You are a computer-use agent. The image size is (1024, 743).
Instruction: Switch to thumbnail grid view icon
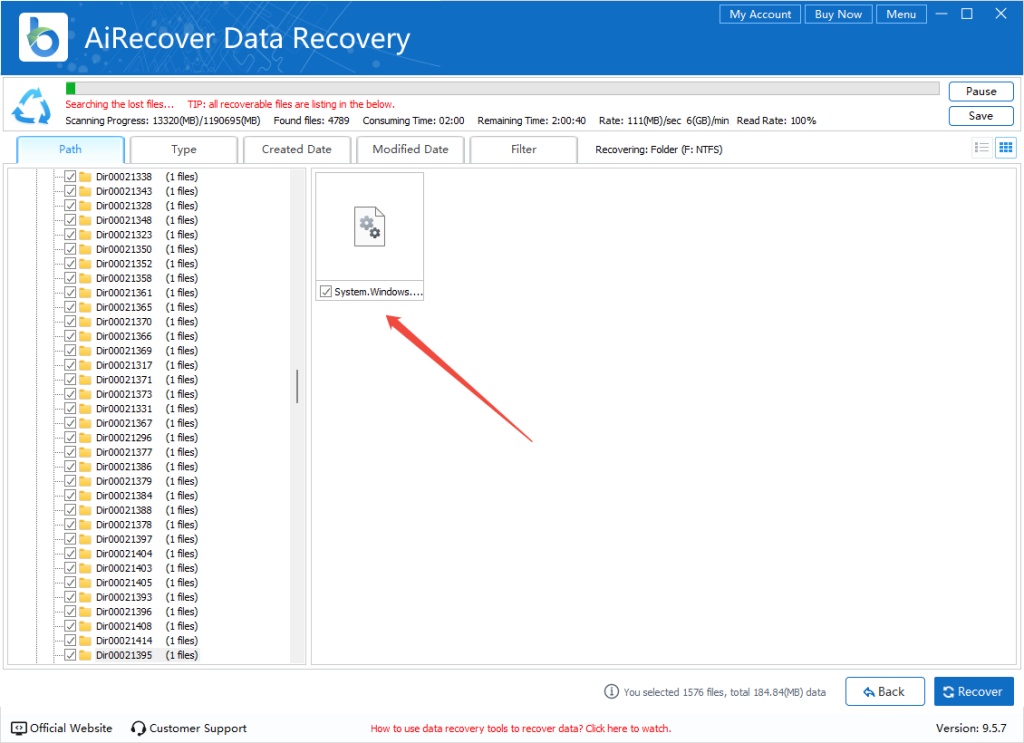[1006, 148]
